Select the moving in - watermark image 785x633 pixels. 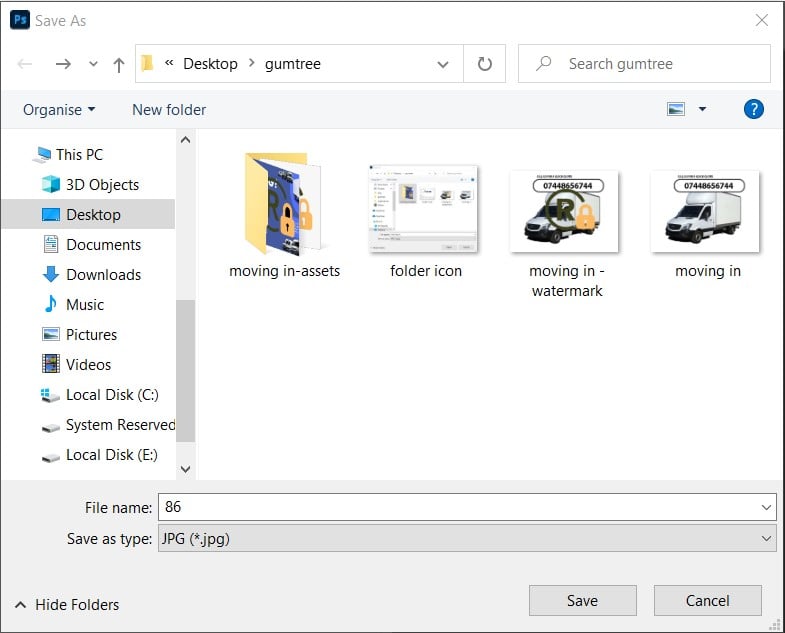[x=567, y=233]
